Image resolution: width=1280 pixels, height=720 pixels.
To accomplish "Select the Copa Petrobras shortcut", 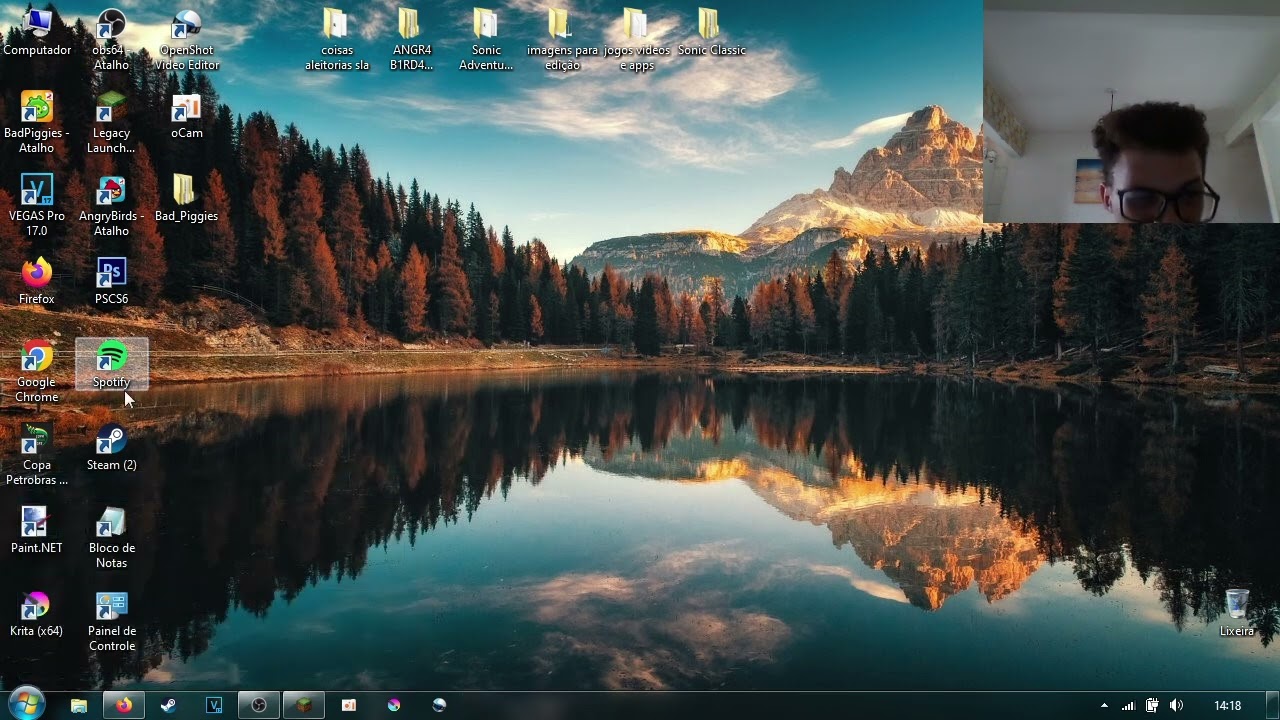I will click(37, 455).
